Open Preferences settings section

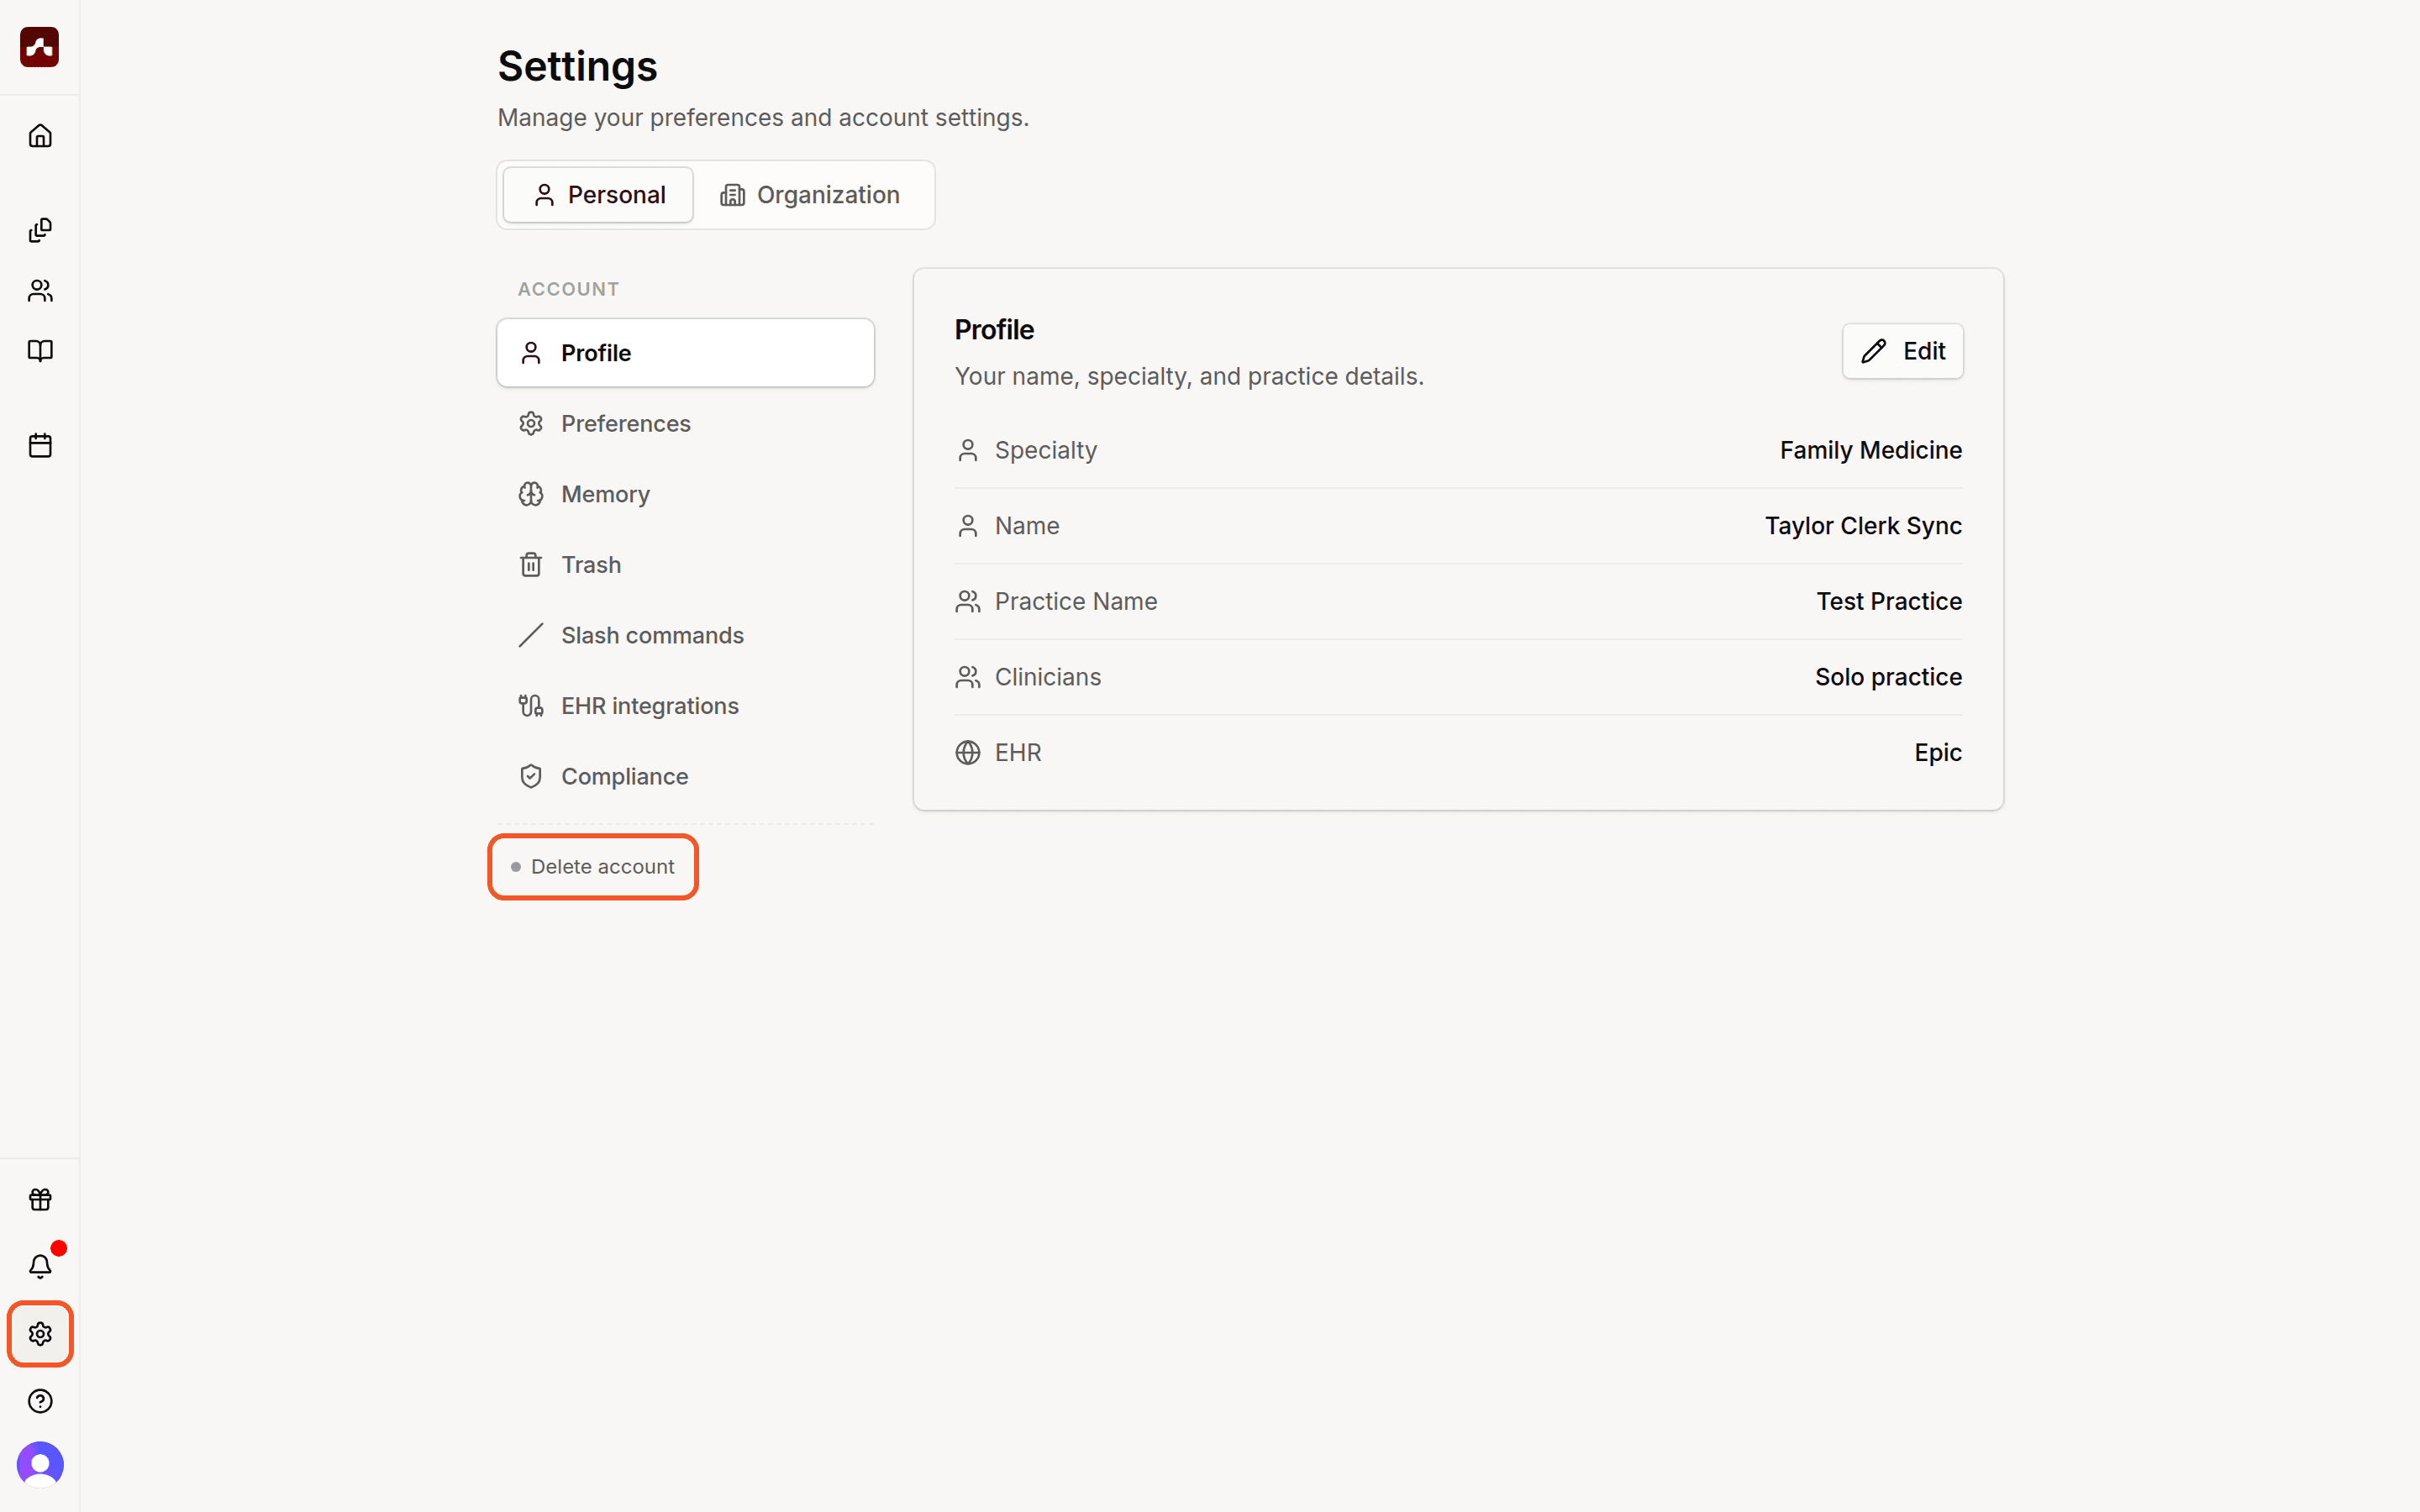click(x=685, y=424)
